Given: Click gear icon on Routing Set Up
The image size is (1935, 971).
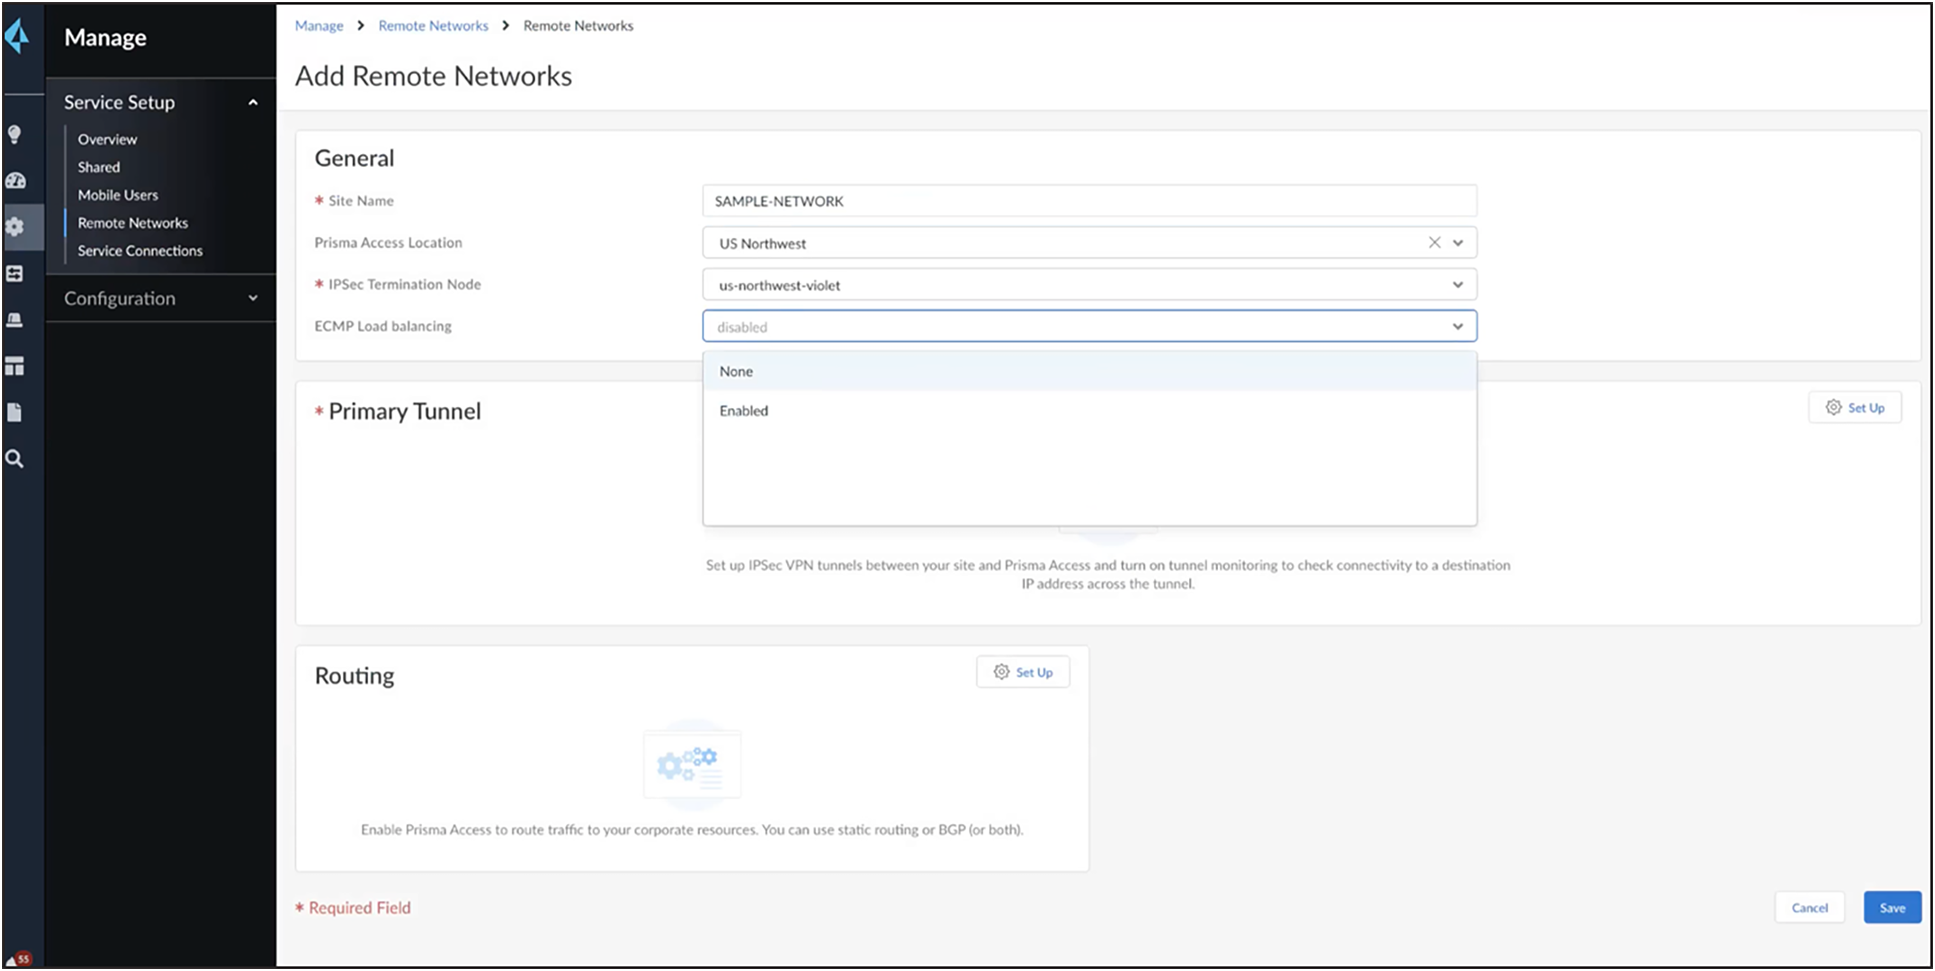Looking at the screenshot, I should point(1001,672).
